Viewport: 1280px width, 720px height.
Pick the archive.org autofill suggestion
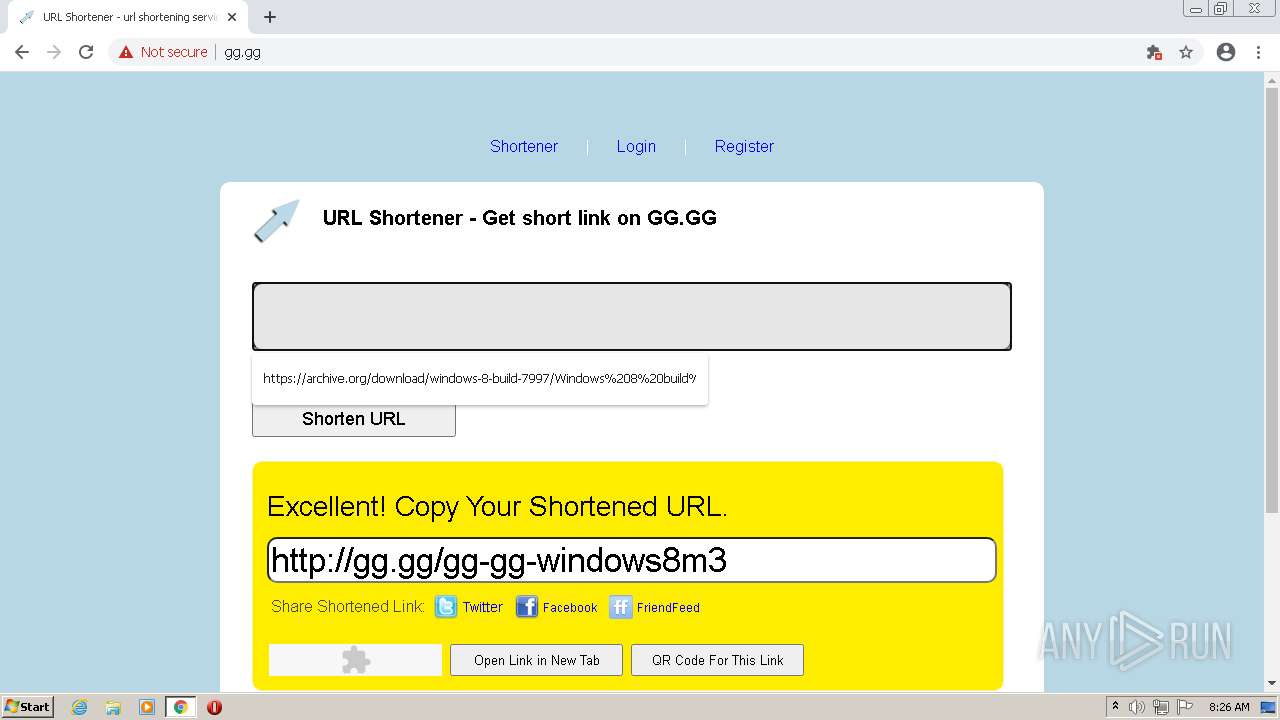click(480, 378)
